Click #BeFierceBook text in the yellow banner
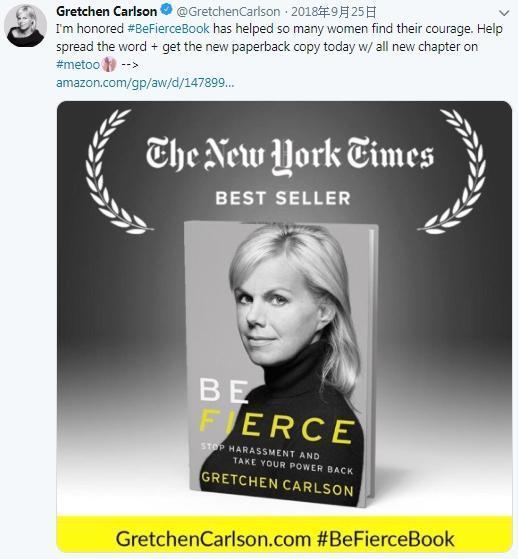Viewport: 518px width, 559px height. tap(385, 539)
